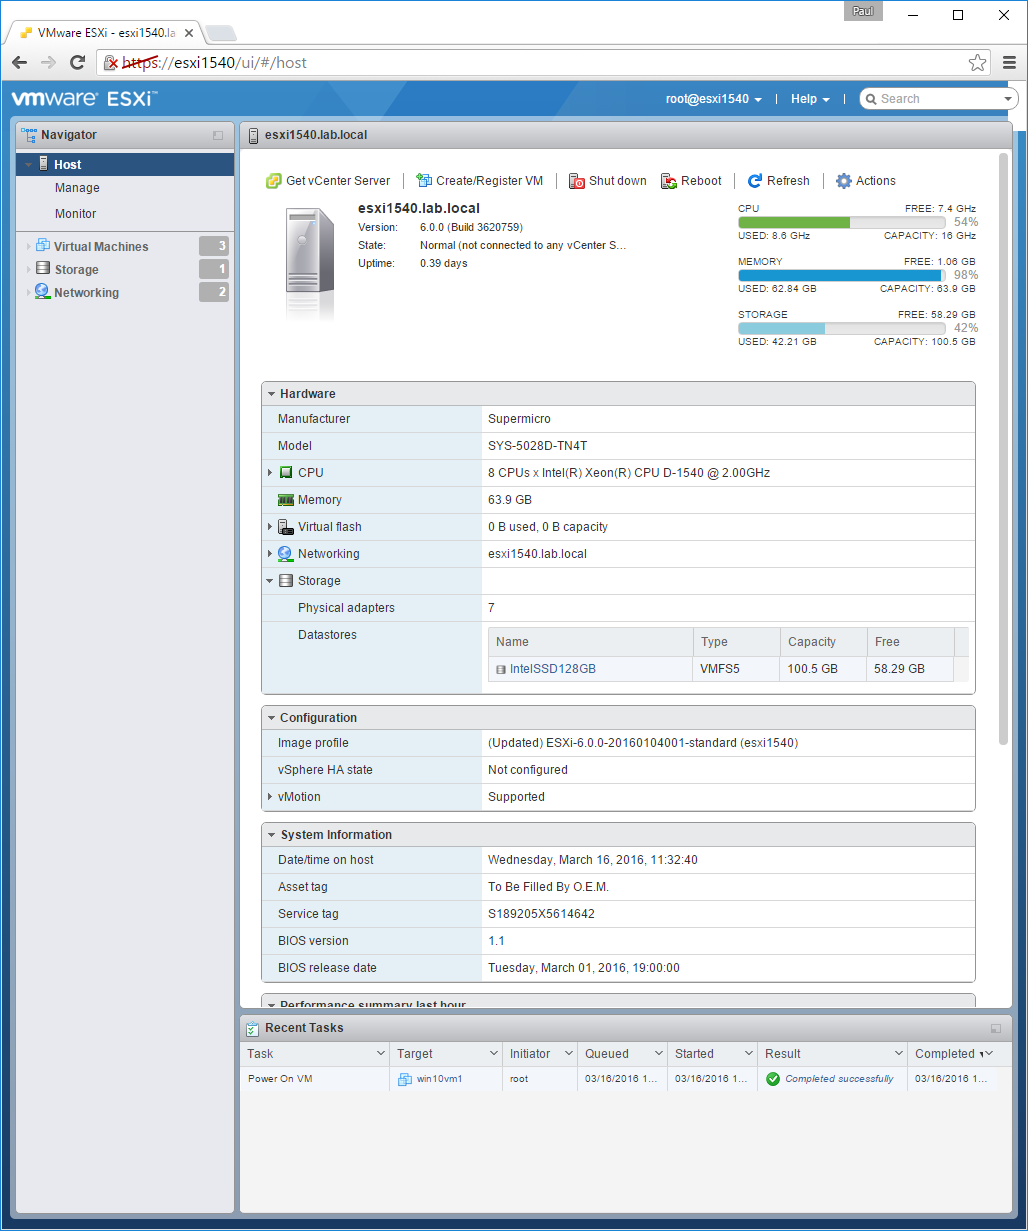Reboot the host from the toolbar

[691, 181]
